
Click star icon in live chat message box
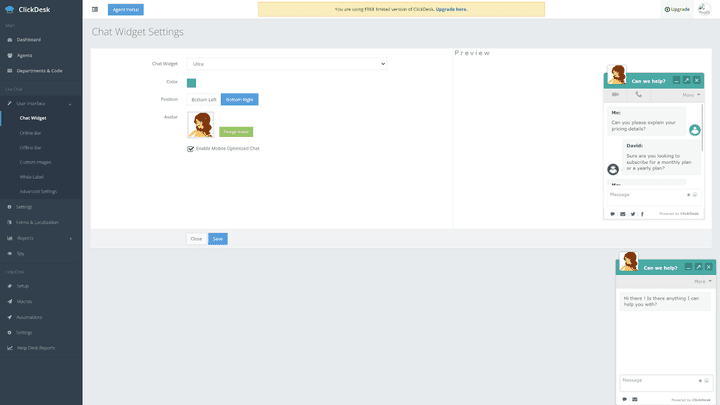(x=700, y=381)
